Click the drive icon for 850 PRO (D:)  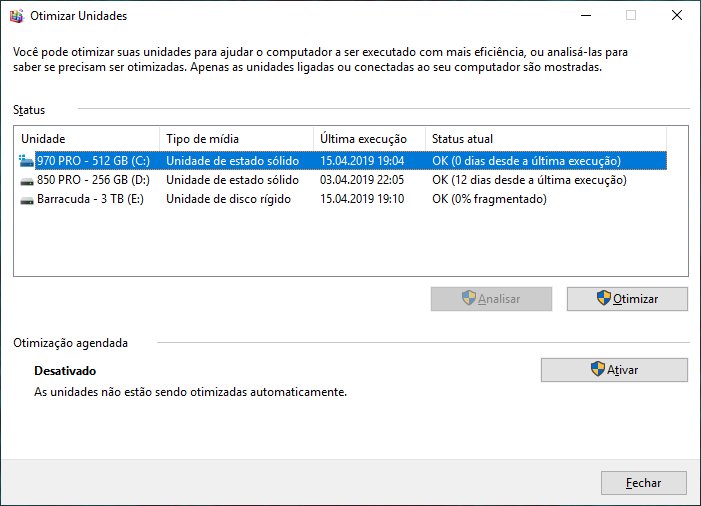pyautogui.click(x=27, y=181)
